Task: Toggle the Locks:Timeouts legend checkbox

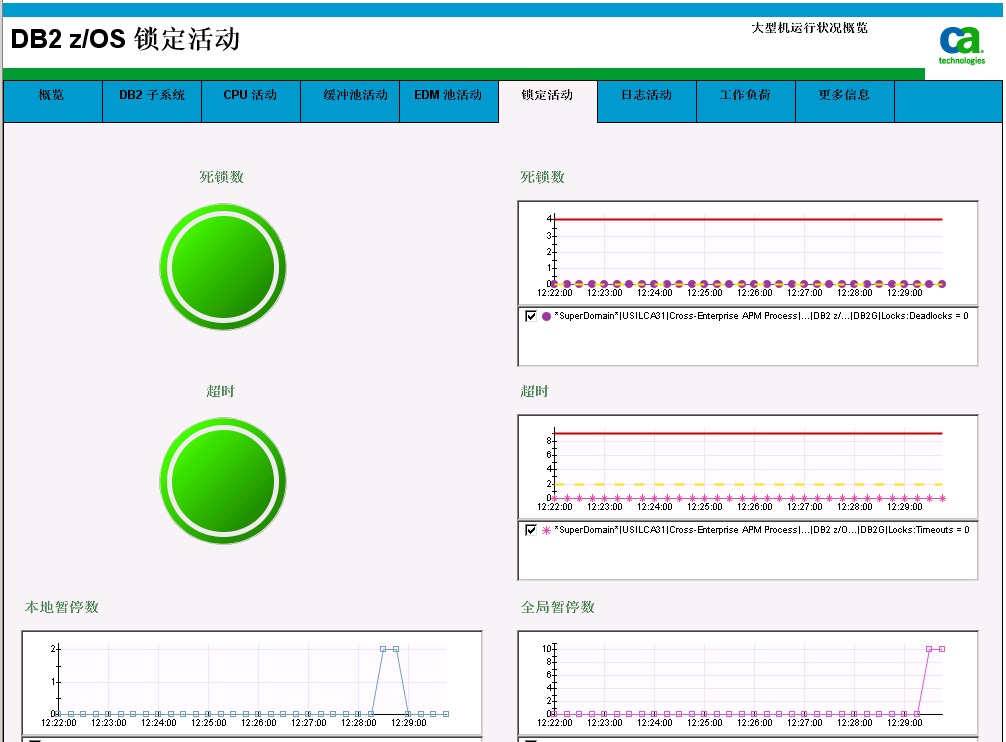Action: click(x=531, y=530)
